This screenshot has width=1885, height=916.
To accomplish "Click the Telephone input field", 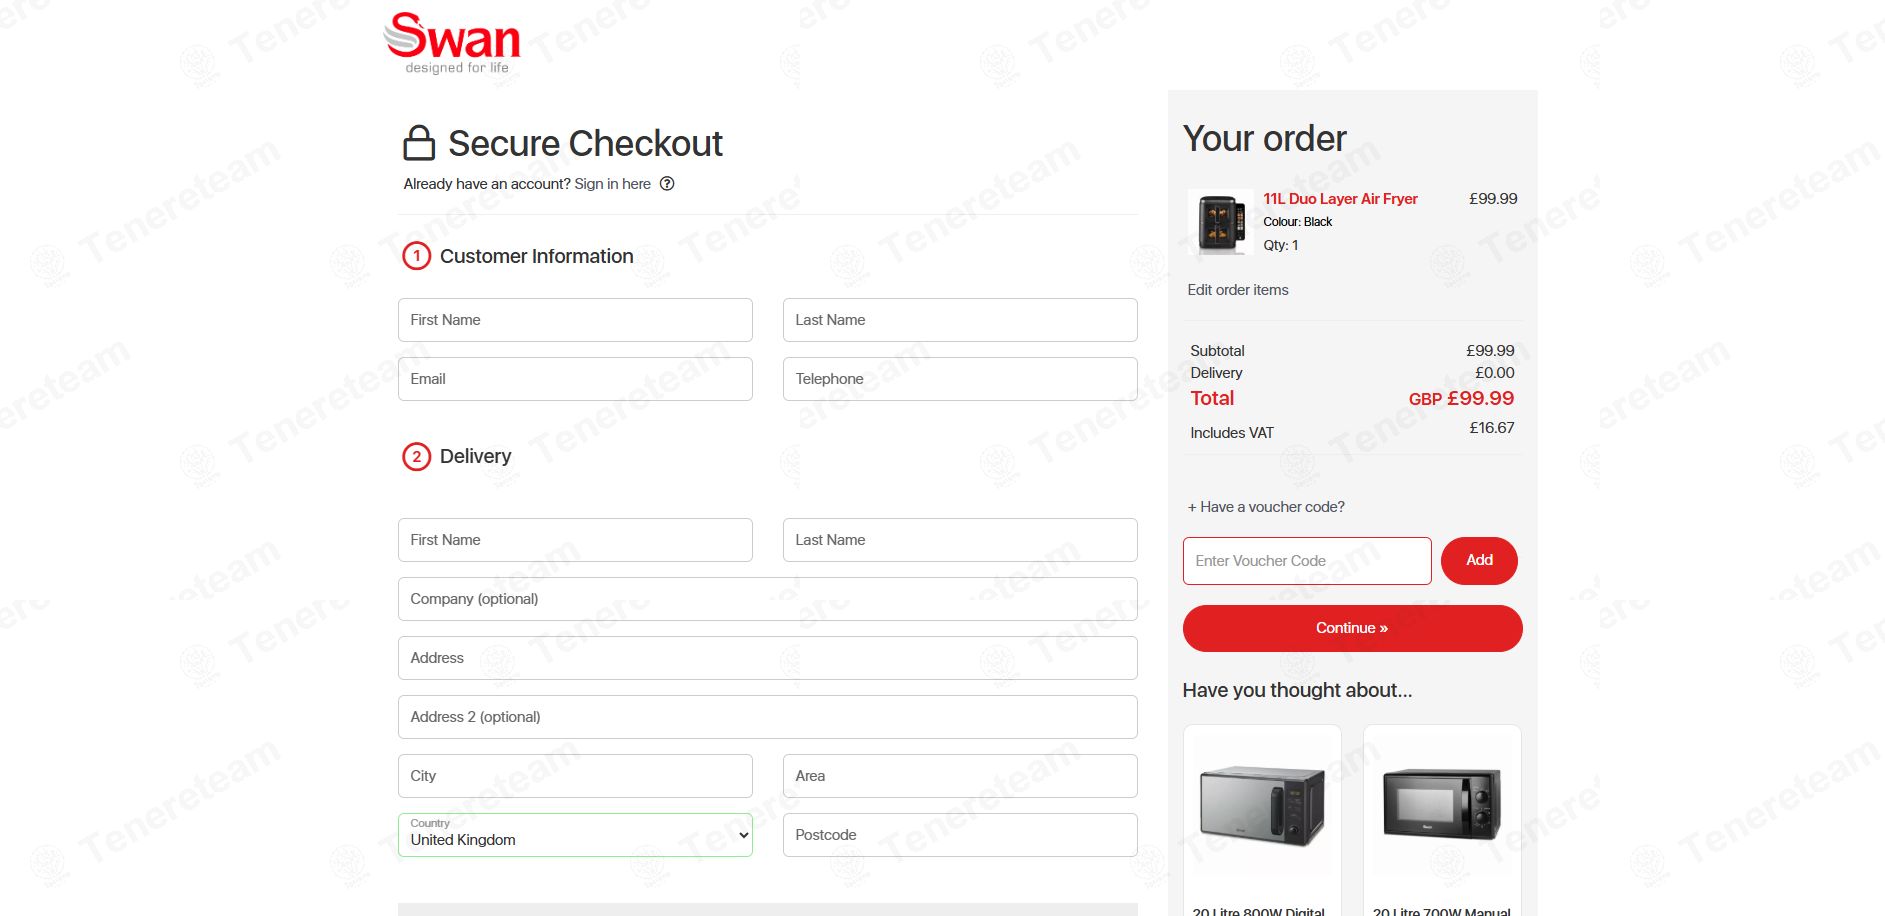I will 960,379.
